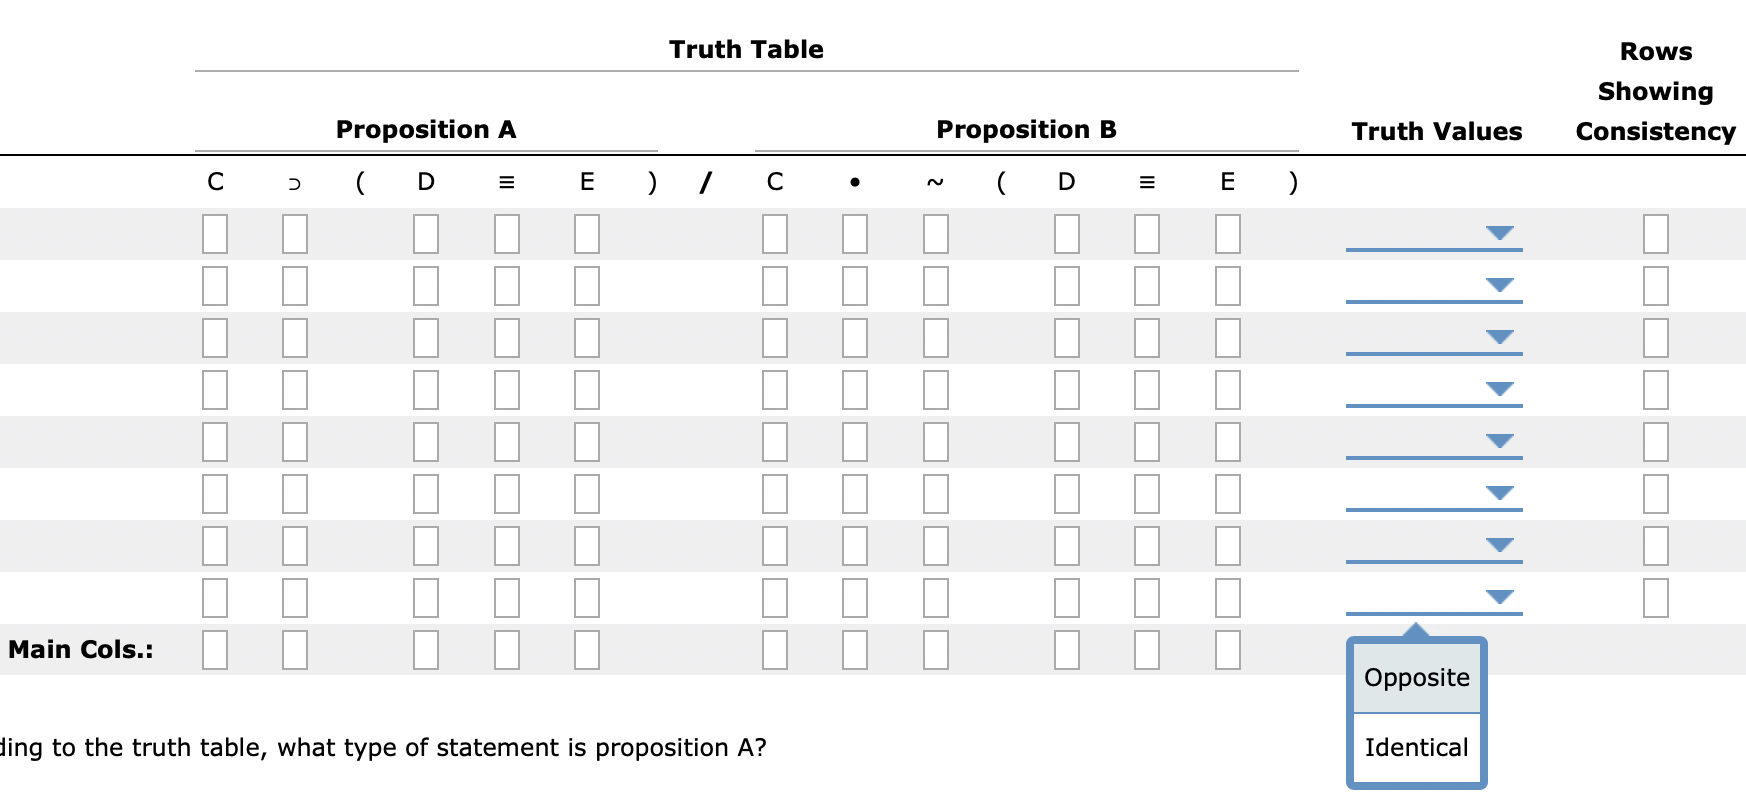Click the Main Cols box under the horseshoe operator
Viewport: 1746px width, 800px height.
pyautogui.click(x=292, y=649)
